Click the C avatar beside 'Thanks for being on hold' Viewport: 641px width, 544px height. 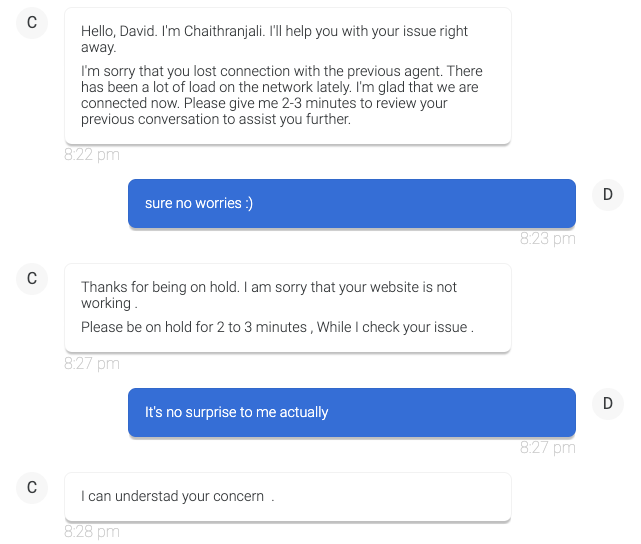coord(32,279)
